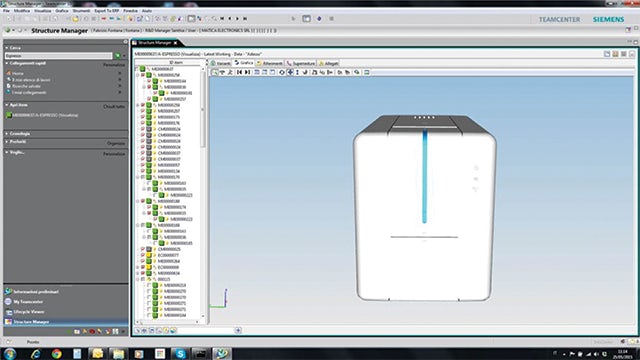Click the Home quick link icon
This screenshot has width=640, height=360.
click(x=9, y=73)
